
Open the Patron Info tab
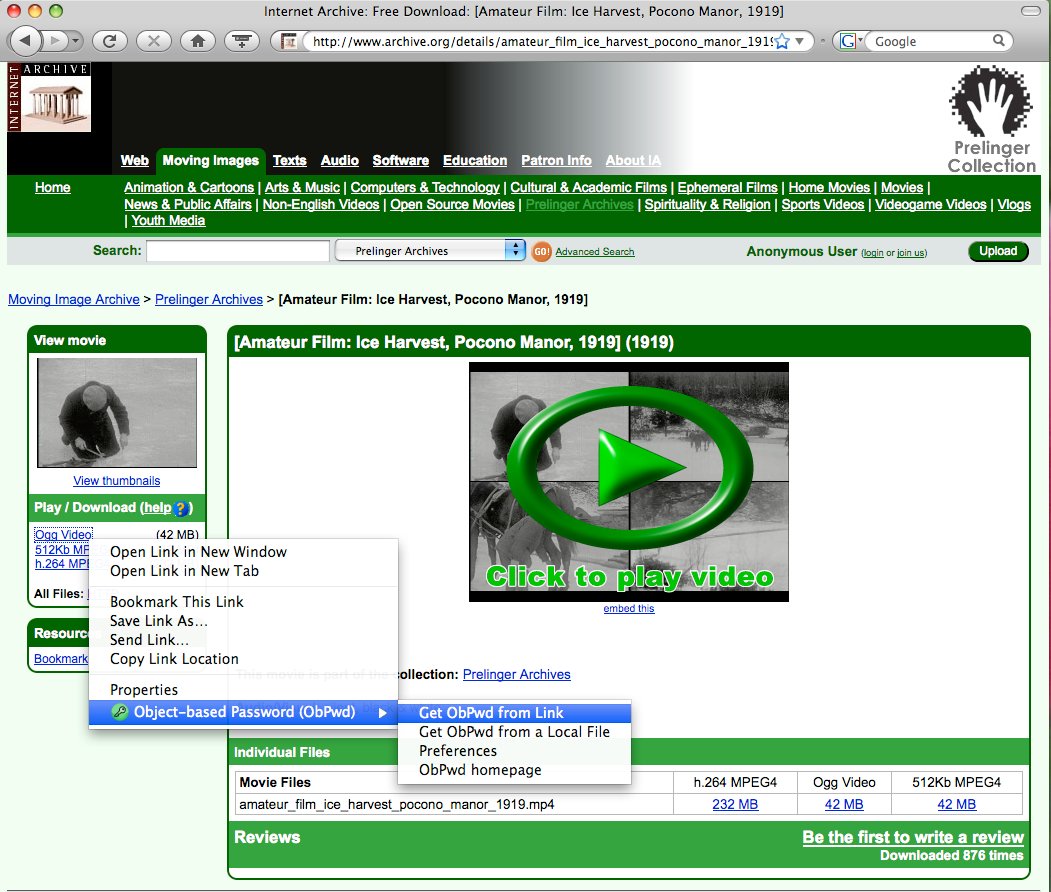[556, 160]
